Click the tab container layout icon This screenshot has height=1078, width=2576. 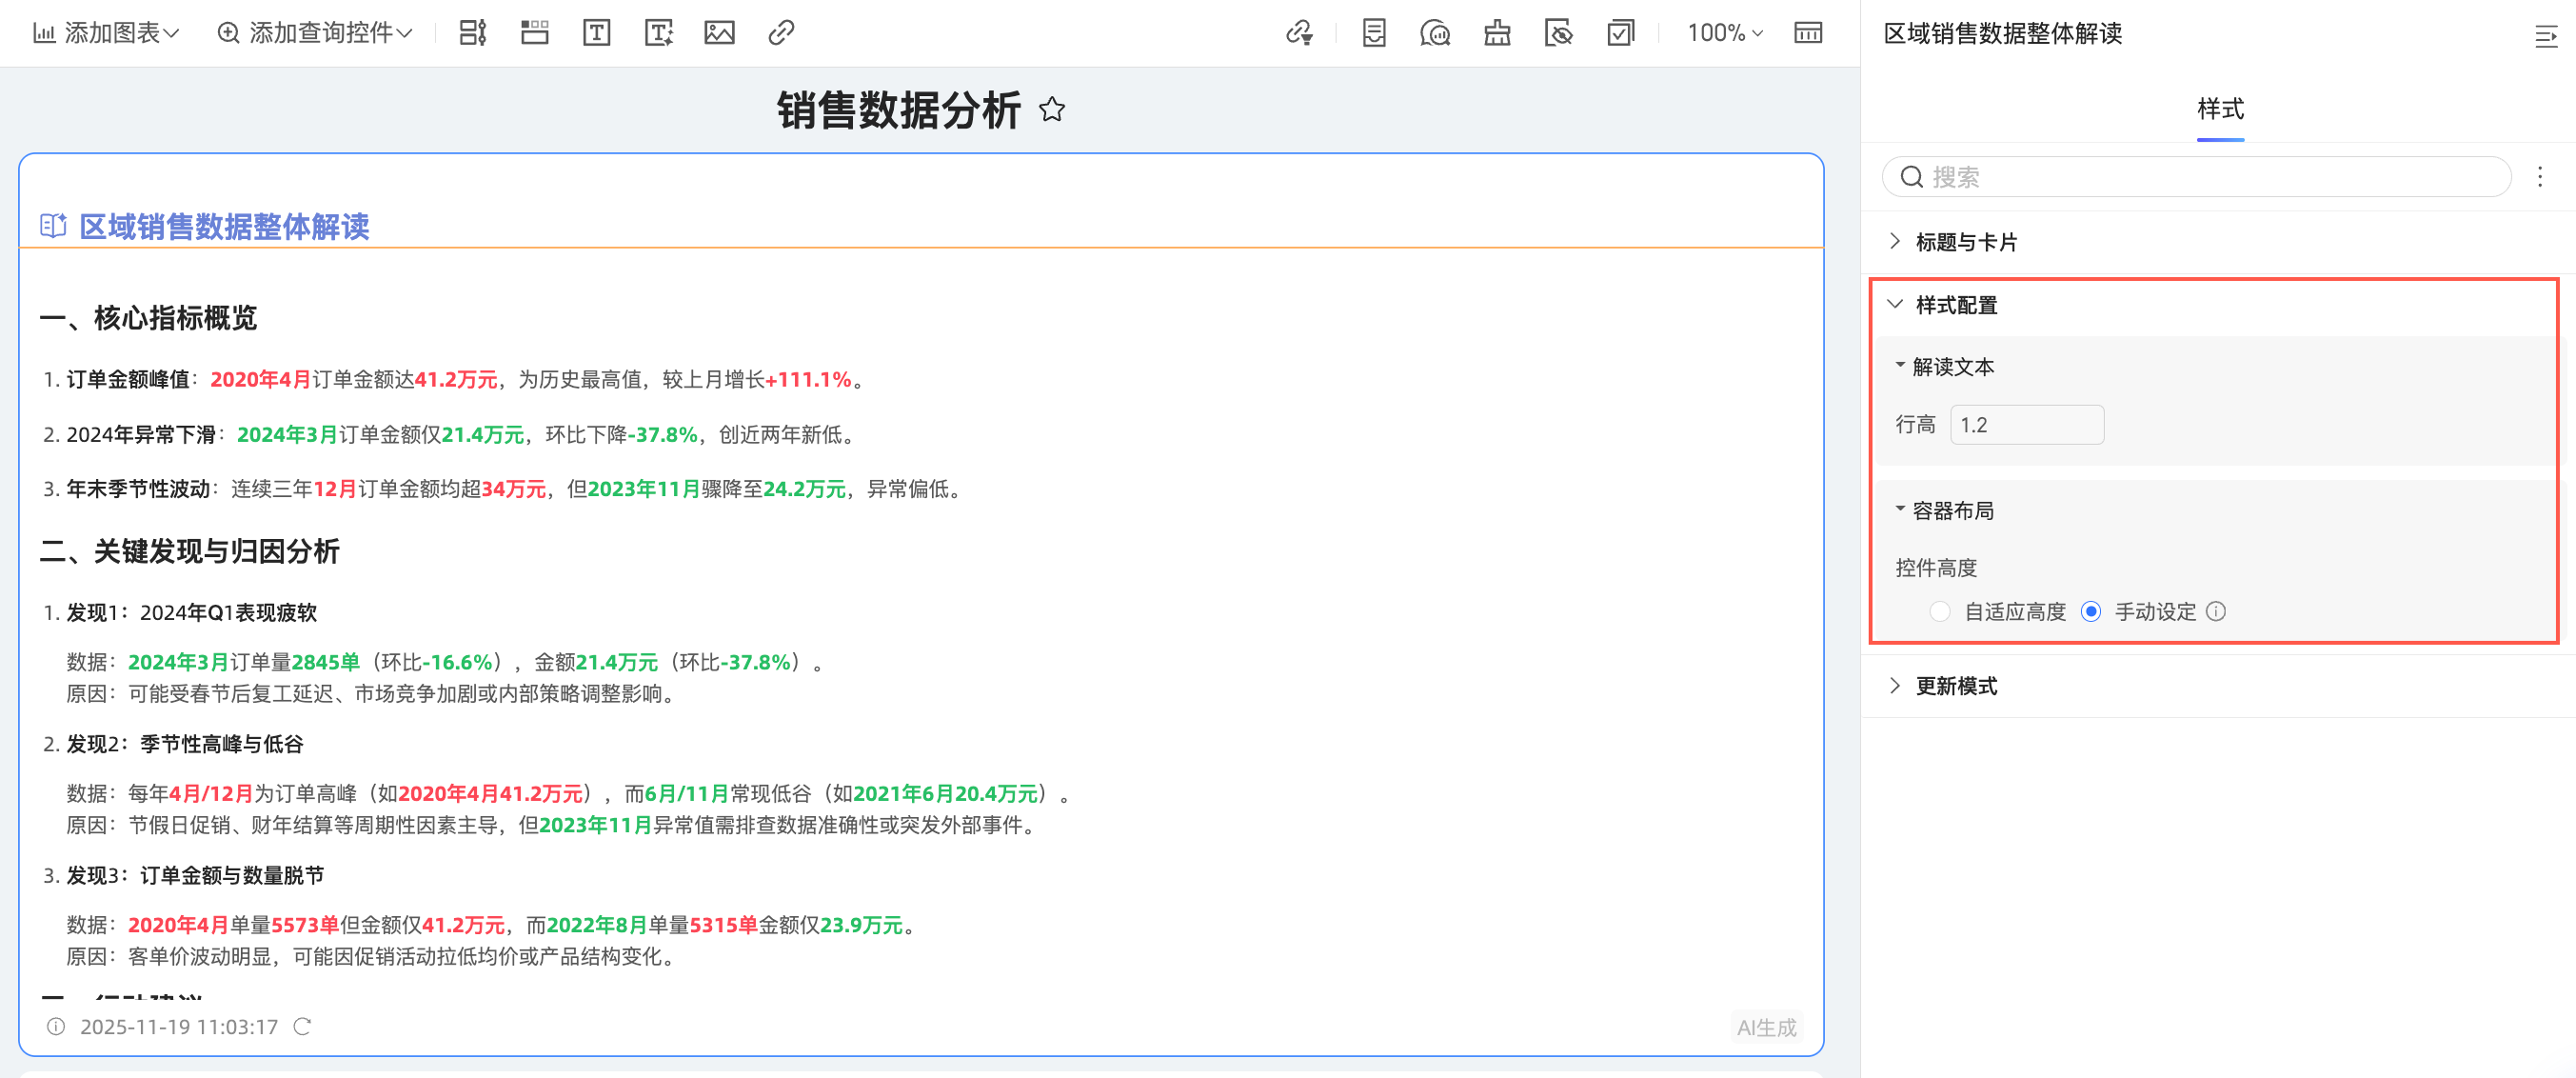click(x=535, y=33)
